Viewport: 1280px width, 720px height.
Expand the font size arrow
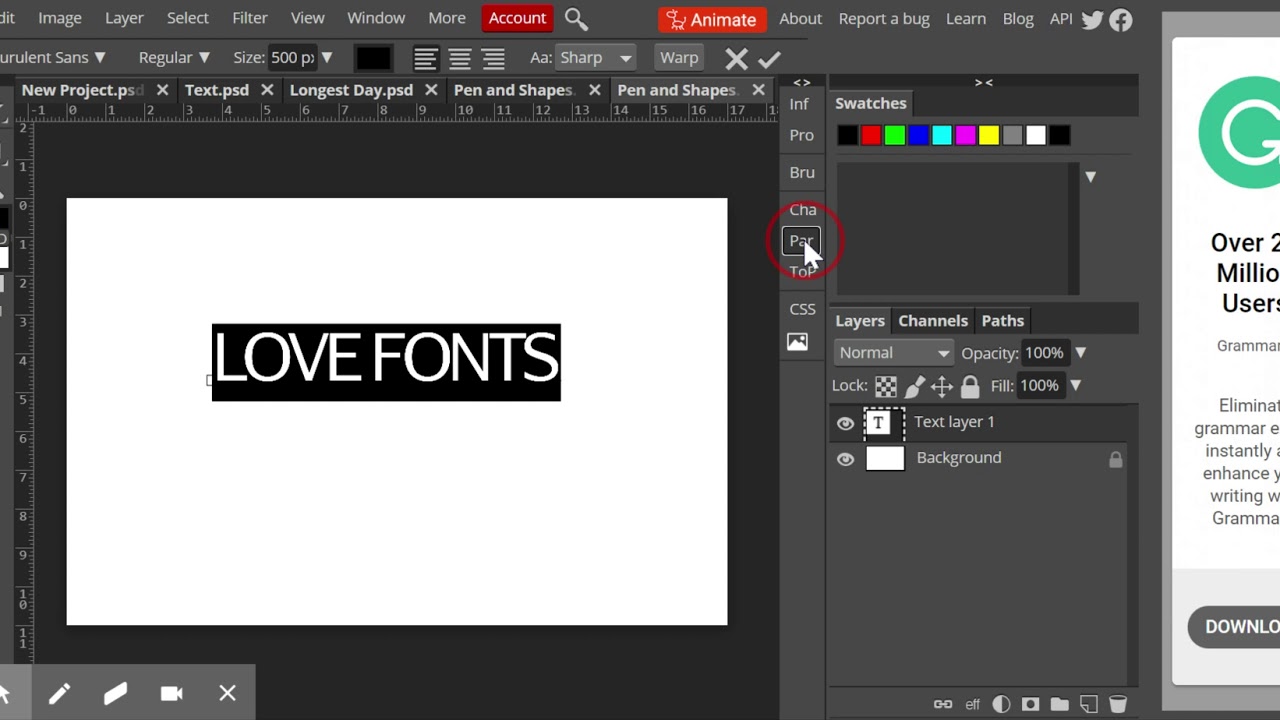326,58
